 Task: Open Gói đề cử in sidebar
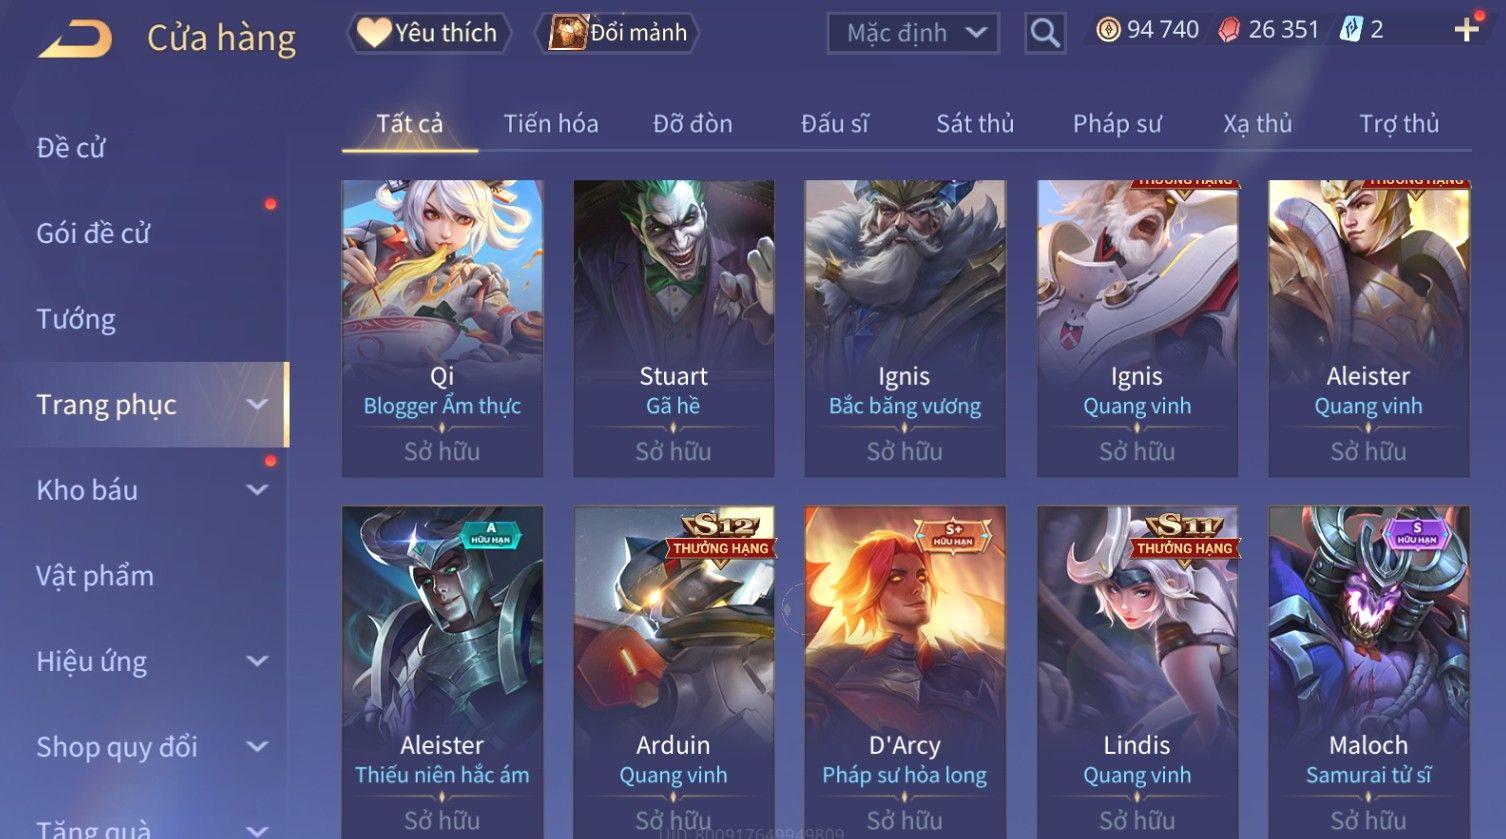coord(93,233)
